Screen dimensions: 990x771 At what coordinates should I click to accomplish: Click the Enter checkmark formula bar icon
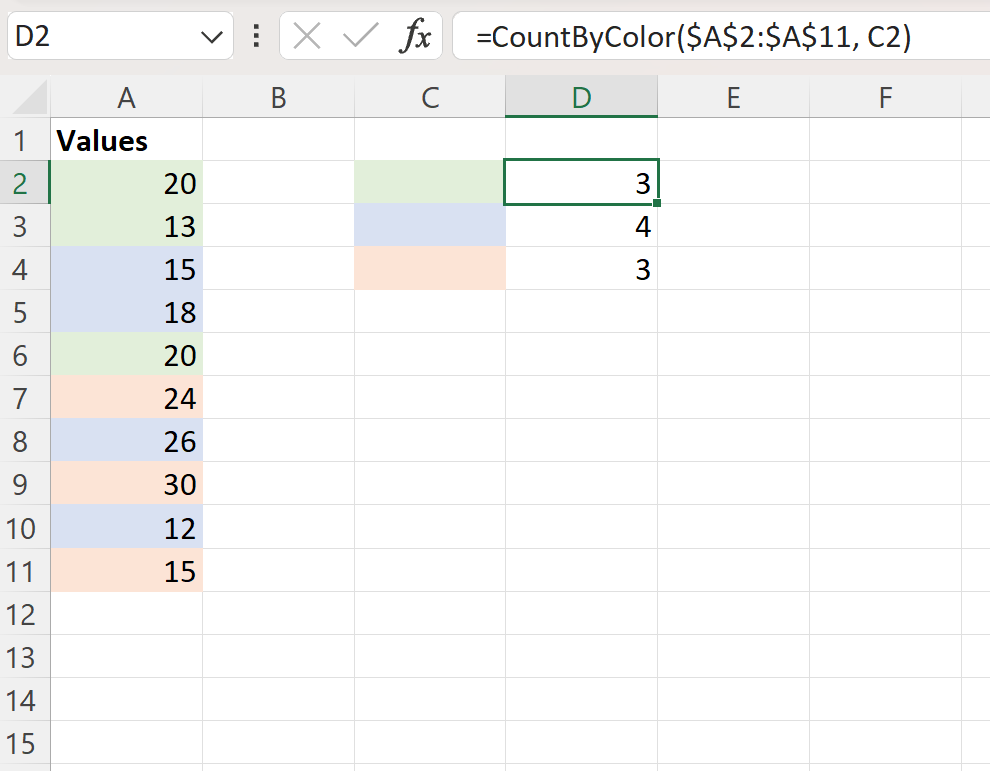(x=361, y=35)
